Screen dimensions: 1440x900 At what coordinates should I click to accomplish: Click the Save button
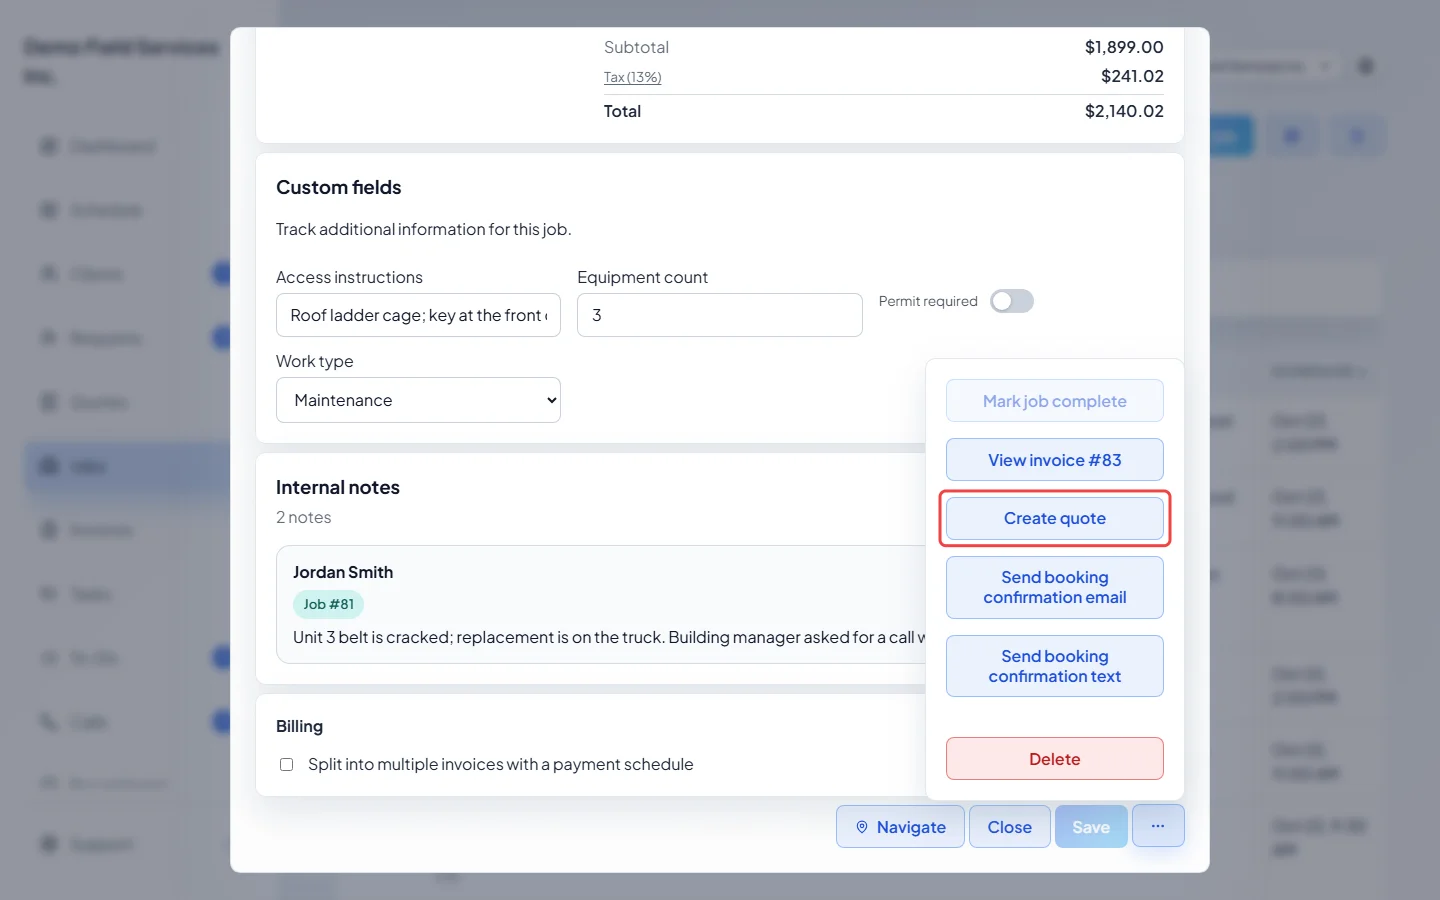click(x=1091, y=827)
